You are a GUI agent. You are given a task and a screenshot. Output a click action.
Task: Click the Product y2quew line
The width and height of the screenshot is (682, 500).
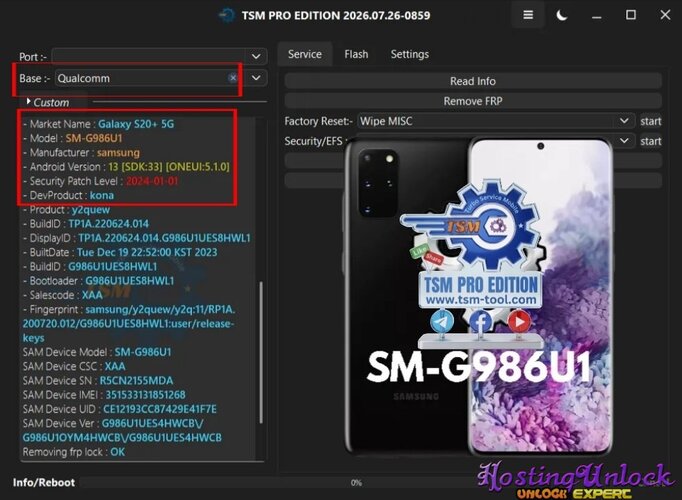(x=67, y=210)
